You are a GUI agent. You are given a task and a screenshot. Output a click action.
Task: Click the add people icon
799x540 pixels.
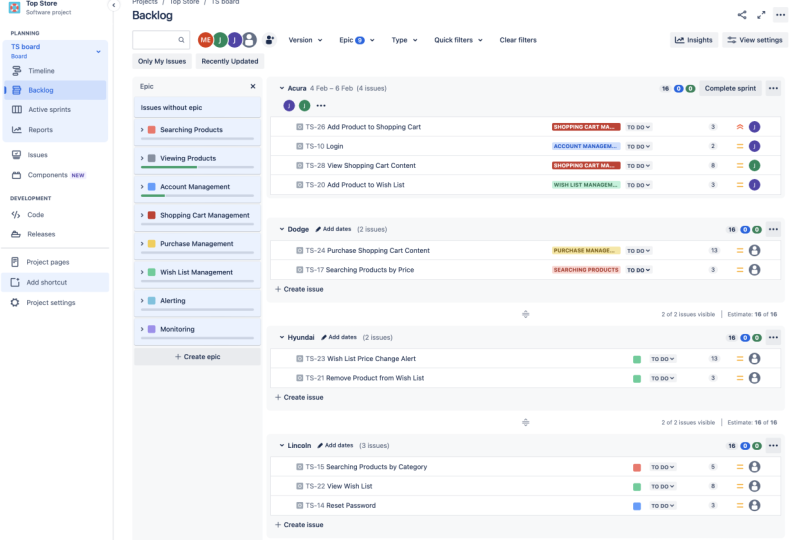pos(270,40)
